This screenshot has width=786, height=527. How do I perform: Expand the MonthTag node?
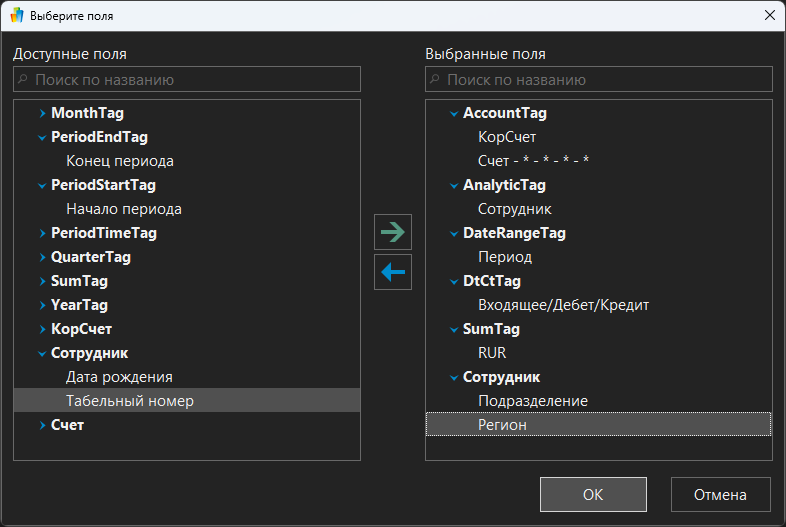click(42, 114)
